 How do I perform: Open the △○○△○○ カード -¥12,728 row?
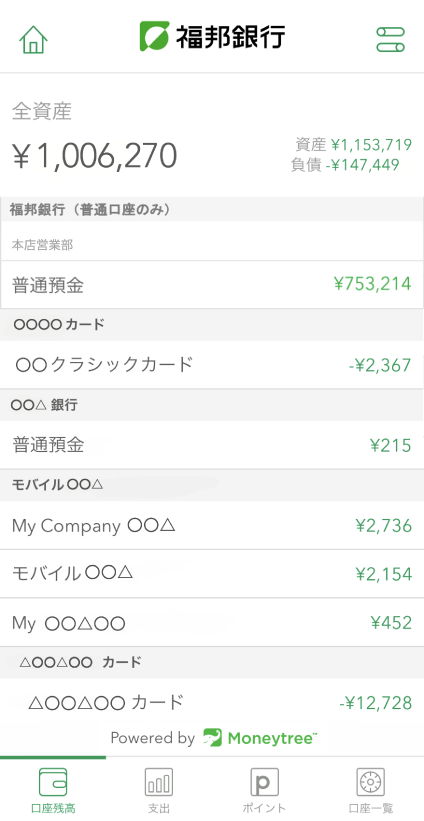tap(212, 702)
